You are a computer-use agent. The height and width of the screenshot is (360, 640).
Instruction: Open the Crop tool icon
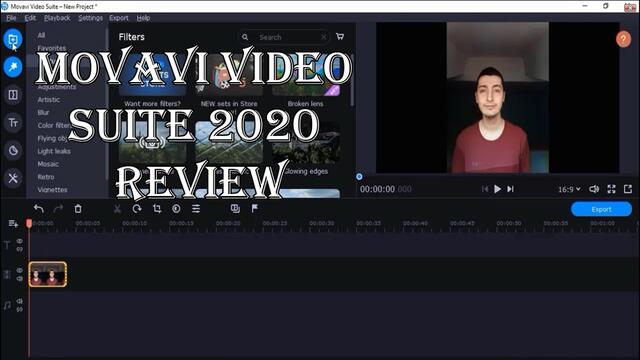click(157, 209)
